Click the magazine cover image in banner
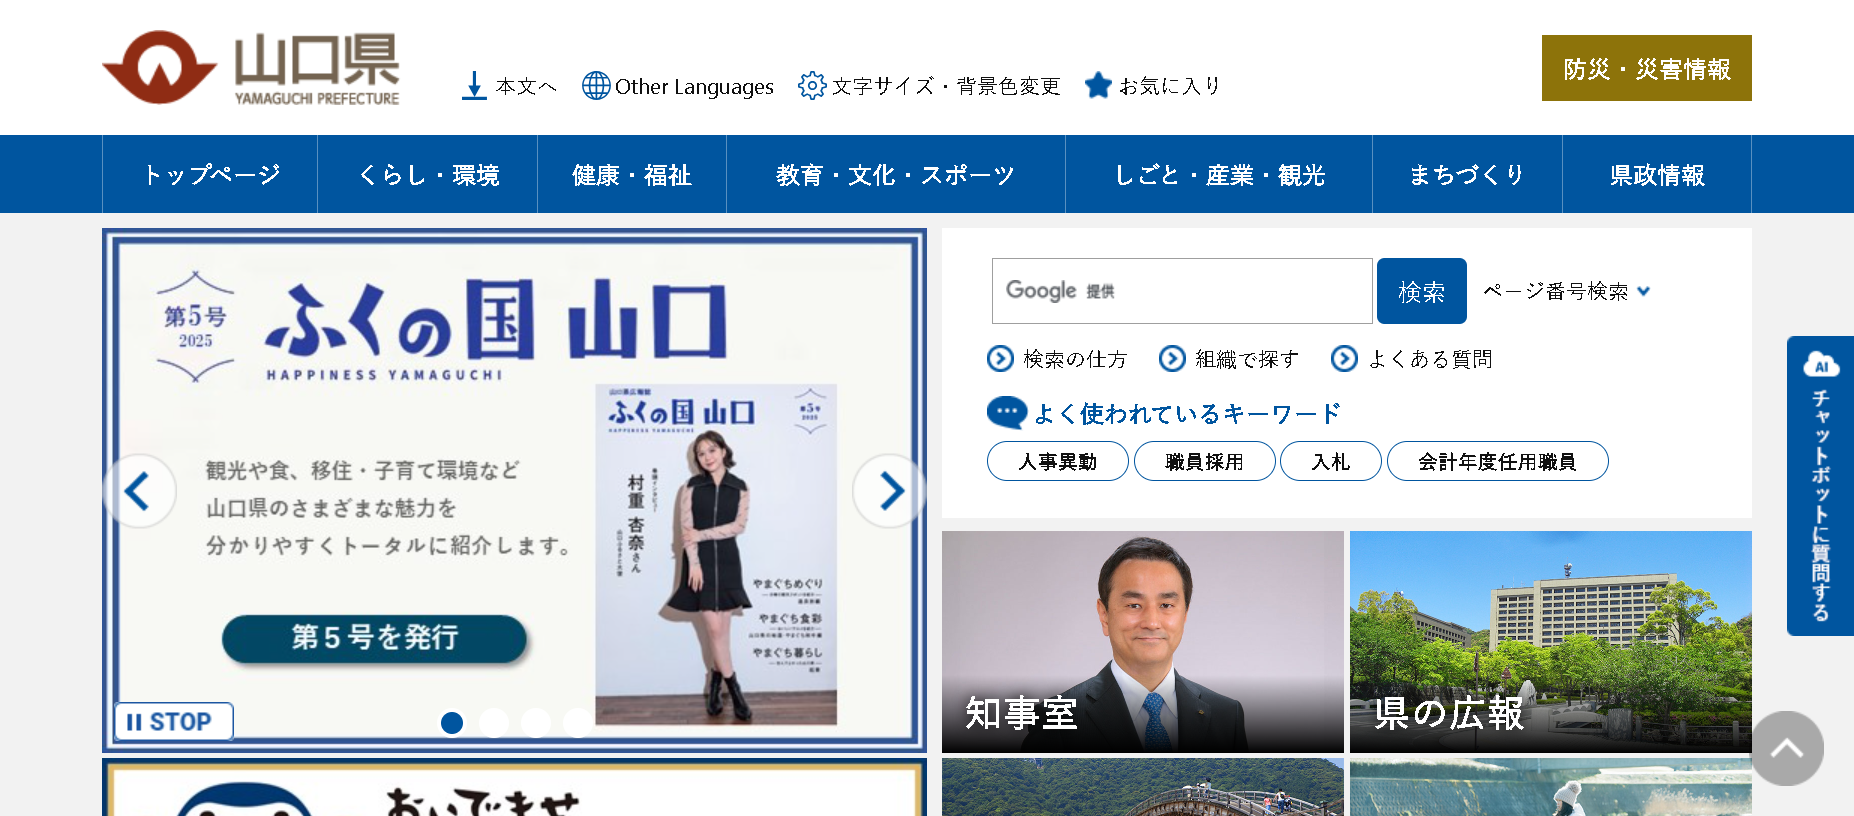The height and width of the screenshot is (816, 1854). [716, 554]
